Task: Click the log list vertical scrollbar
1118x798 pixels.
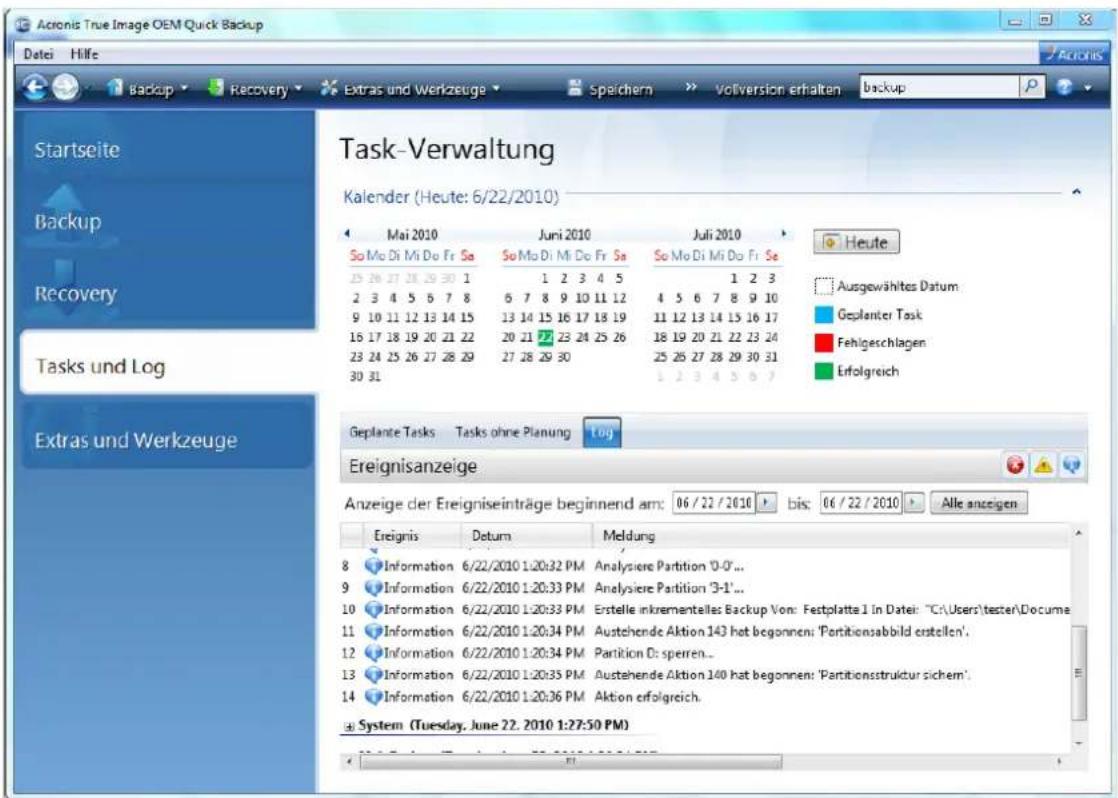Action: pyautogui.click(x=1079, y=673)
